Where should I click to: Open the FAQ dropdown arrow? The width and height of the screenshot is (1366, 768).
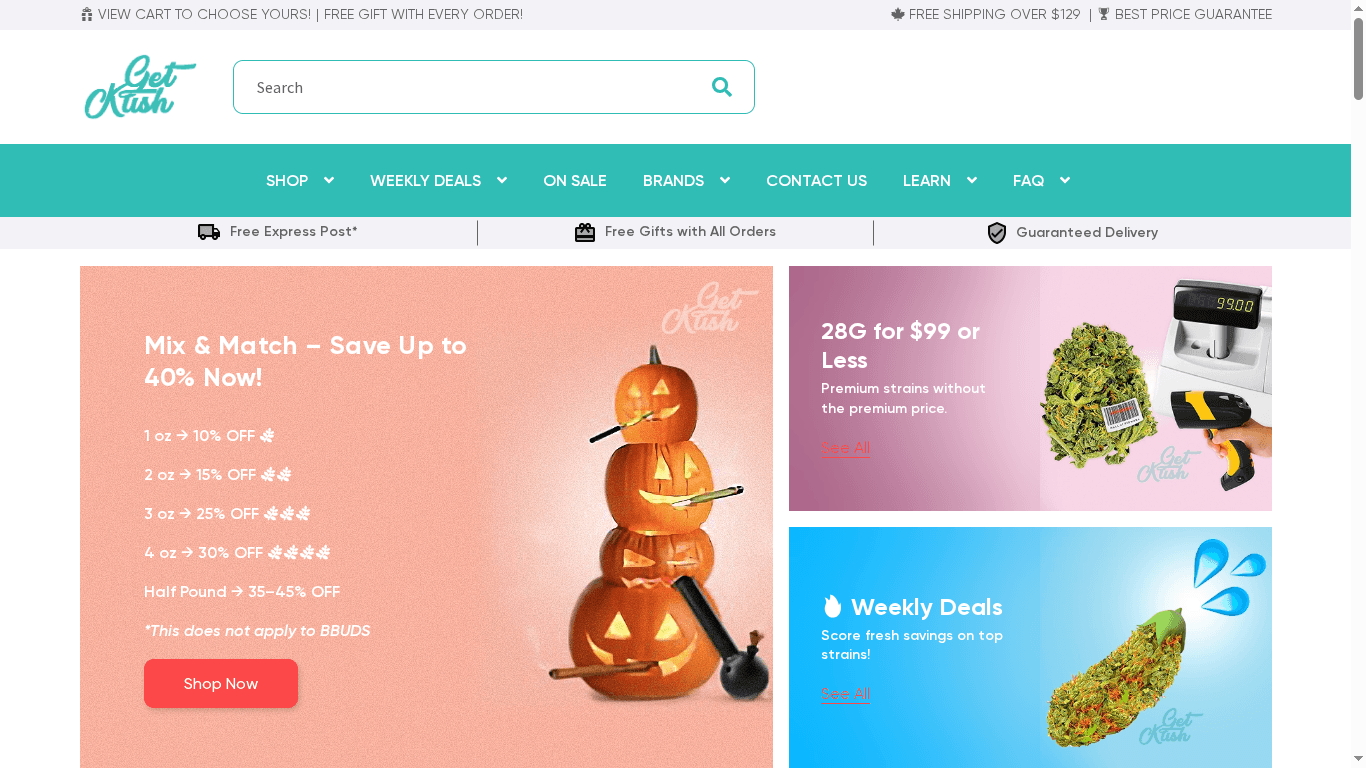click(x=1064, y=180)
